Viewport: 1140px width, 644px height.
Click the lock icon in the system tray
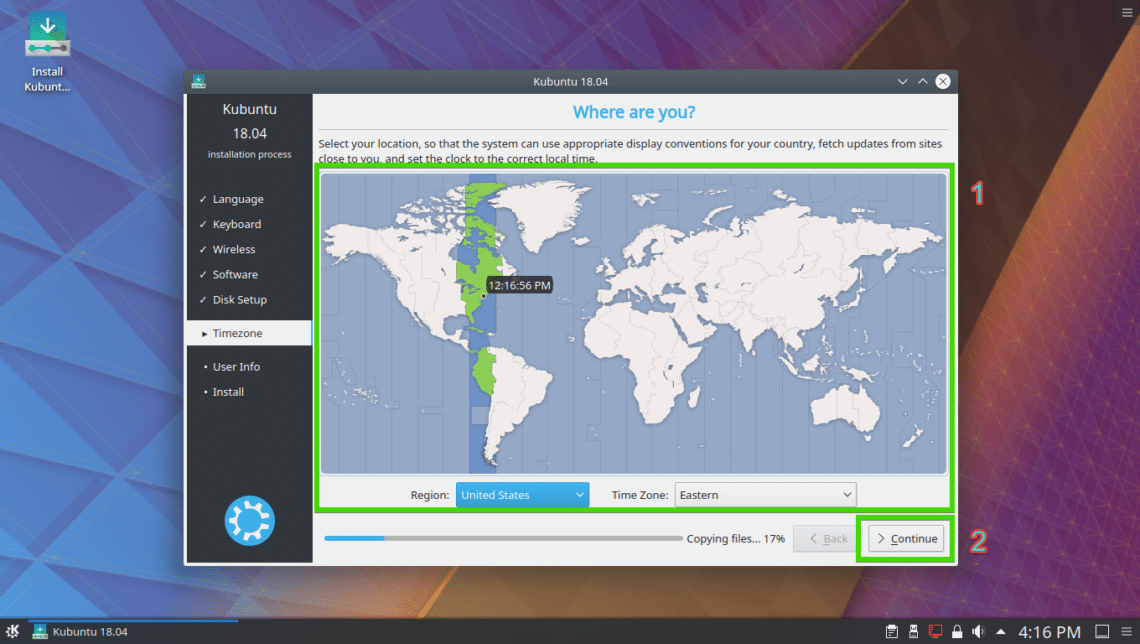(957, 632)
